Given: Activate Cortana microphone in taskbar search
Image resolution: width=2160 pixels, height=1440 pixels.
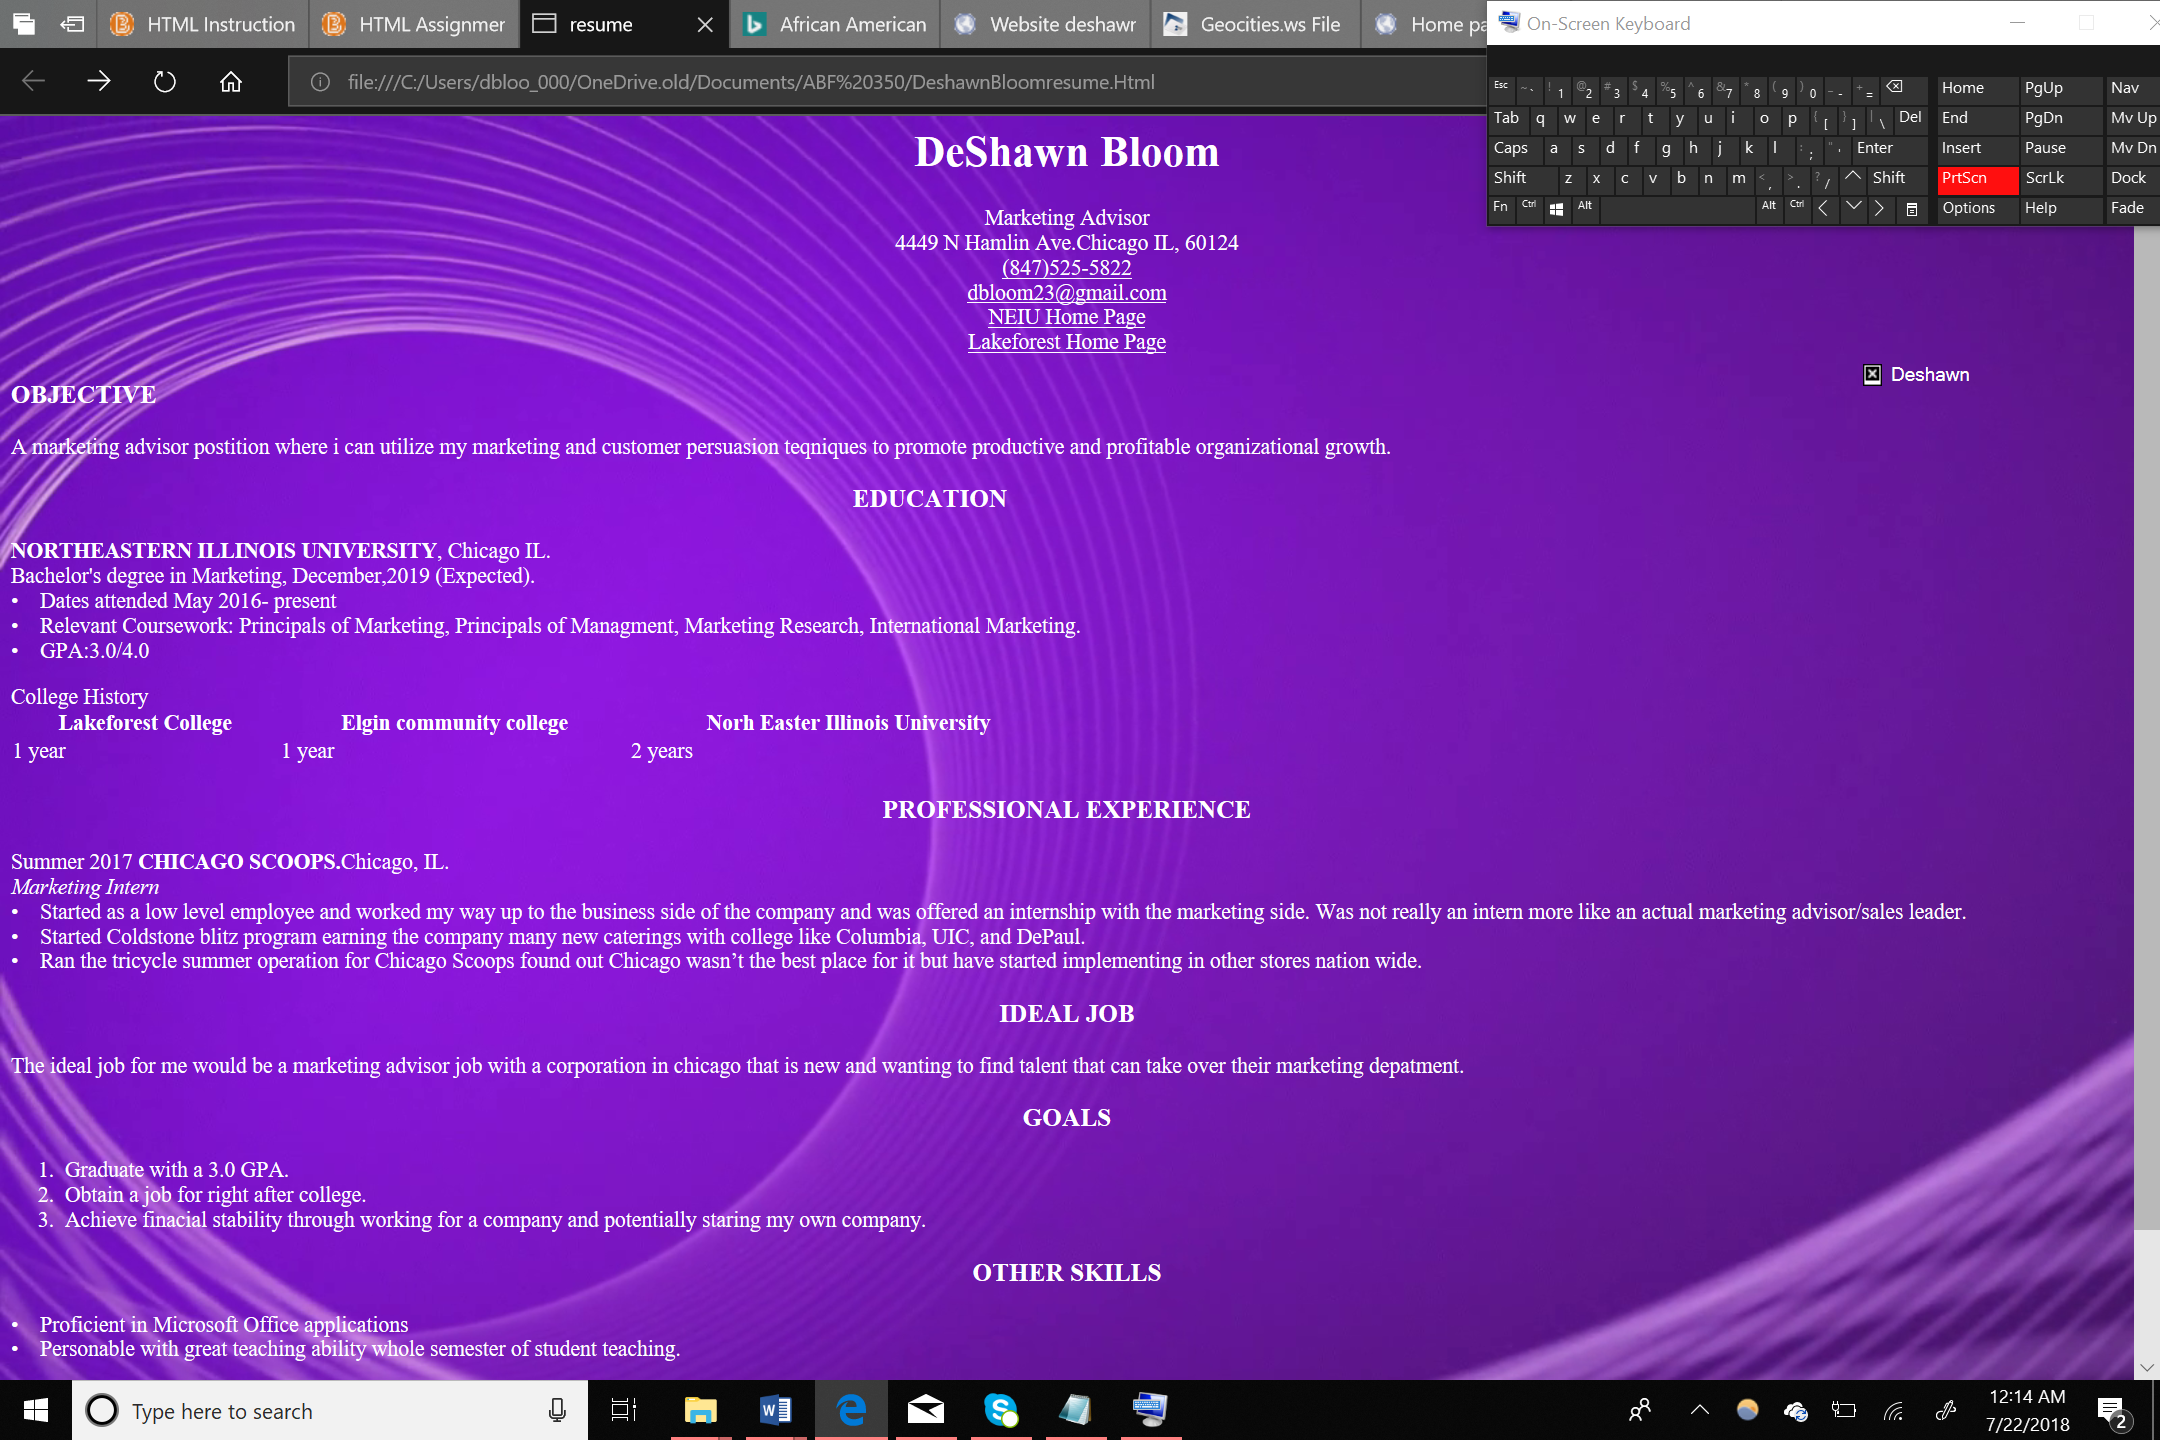Looking at the screenshot, I should [x=557, y=1410].
